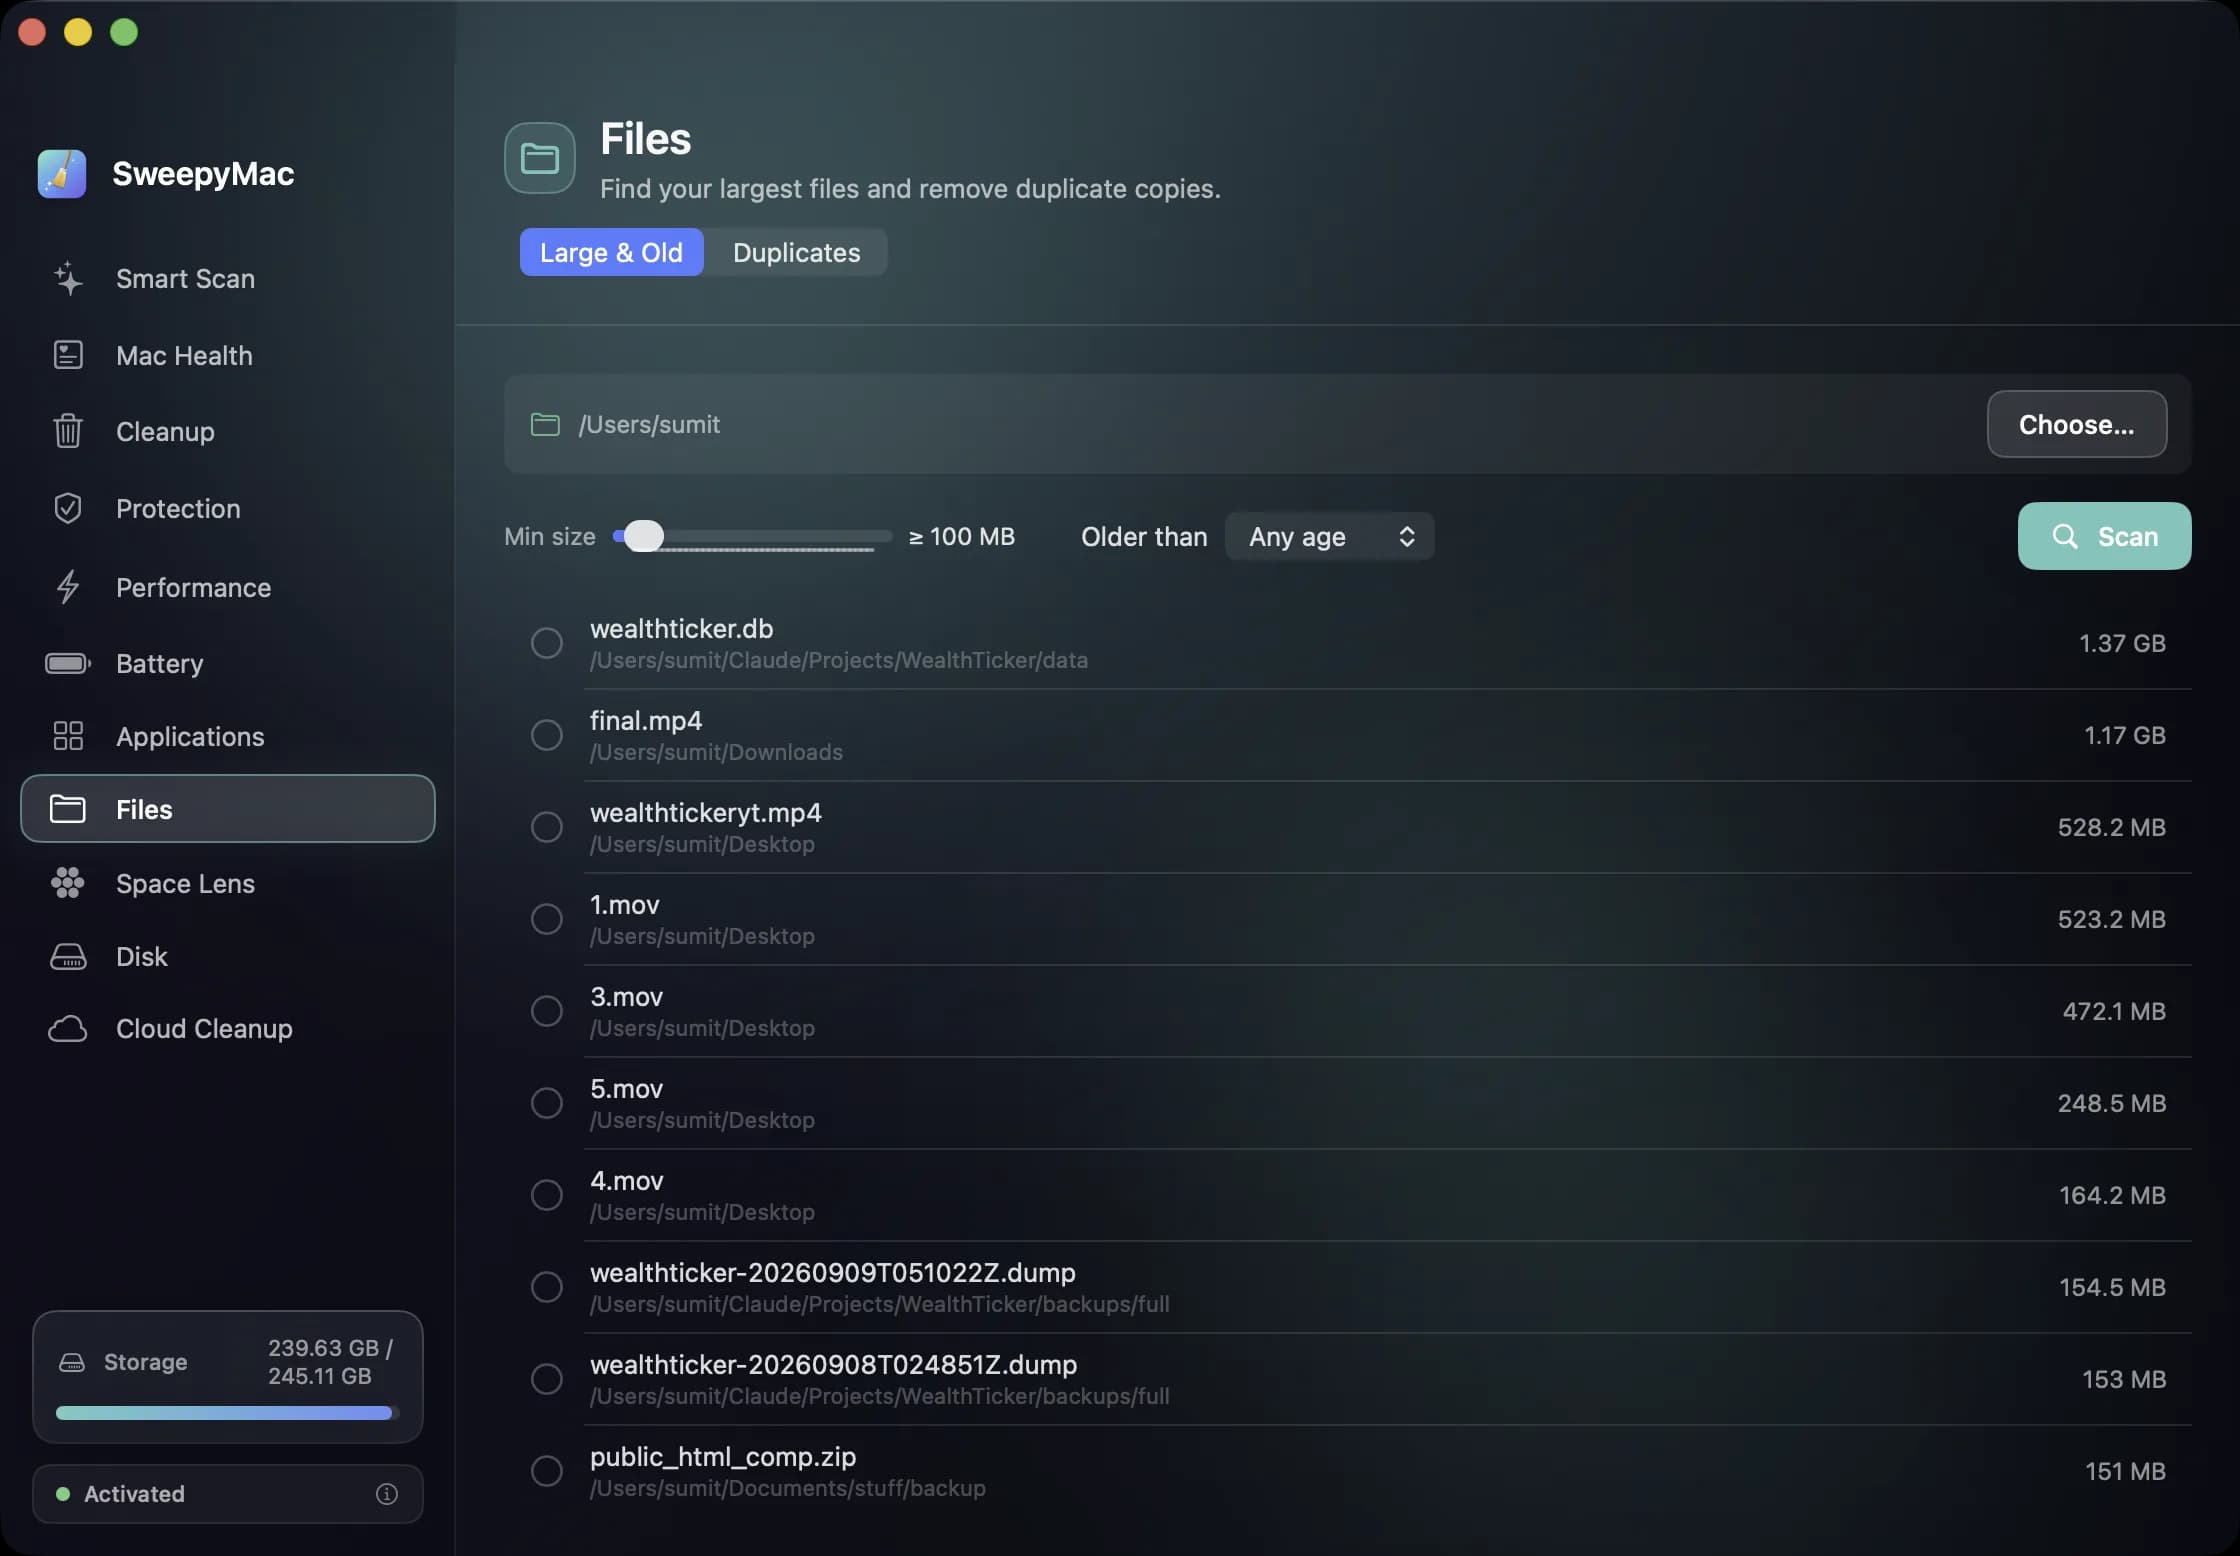Start the Scan button
This screenshot has height=1556, width=2240.
coord(2104,537)
